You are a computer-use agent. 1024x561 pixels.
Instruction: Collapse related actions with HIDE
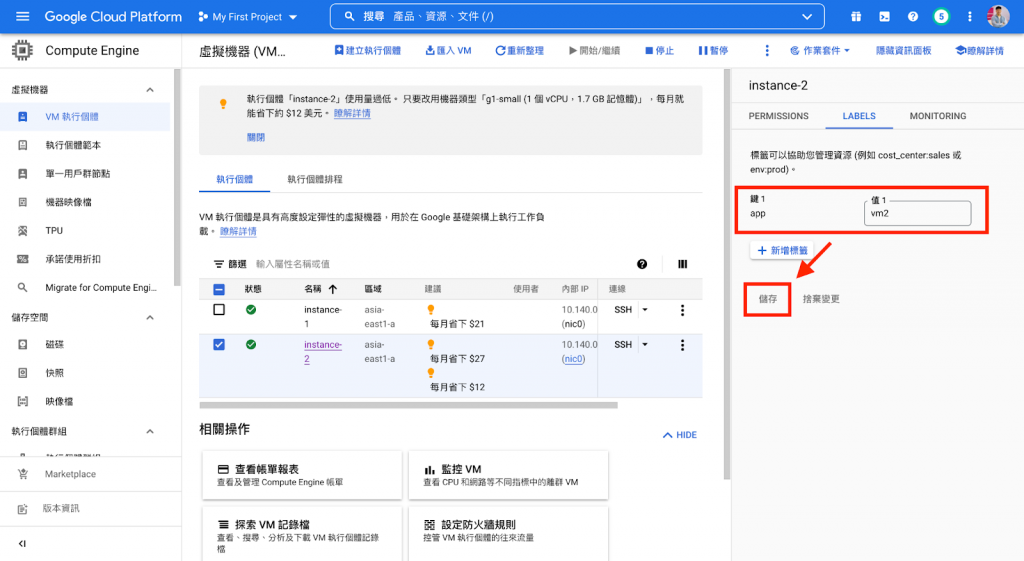(680, 435)
